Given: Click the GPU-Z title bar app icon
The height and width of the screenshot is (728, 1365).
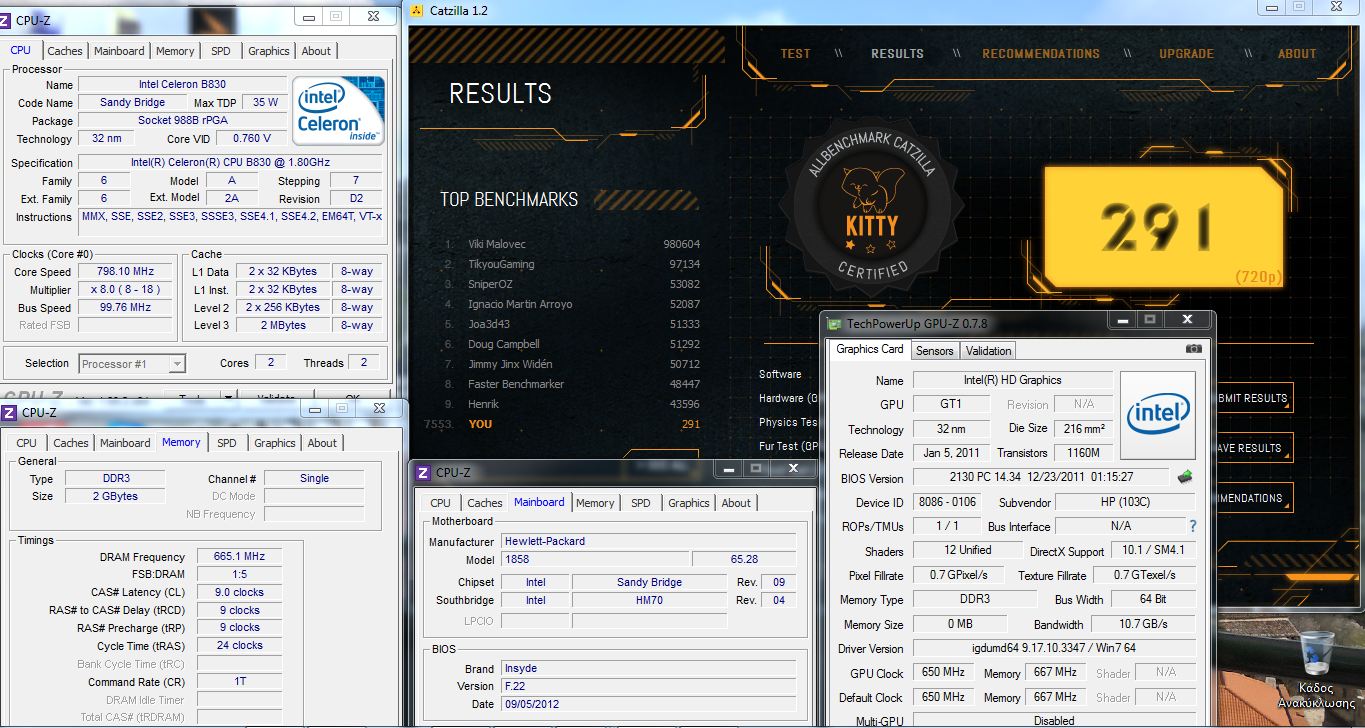Looking at the screenshot, I should pos(833,323).
